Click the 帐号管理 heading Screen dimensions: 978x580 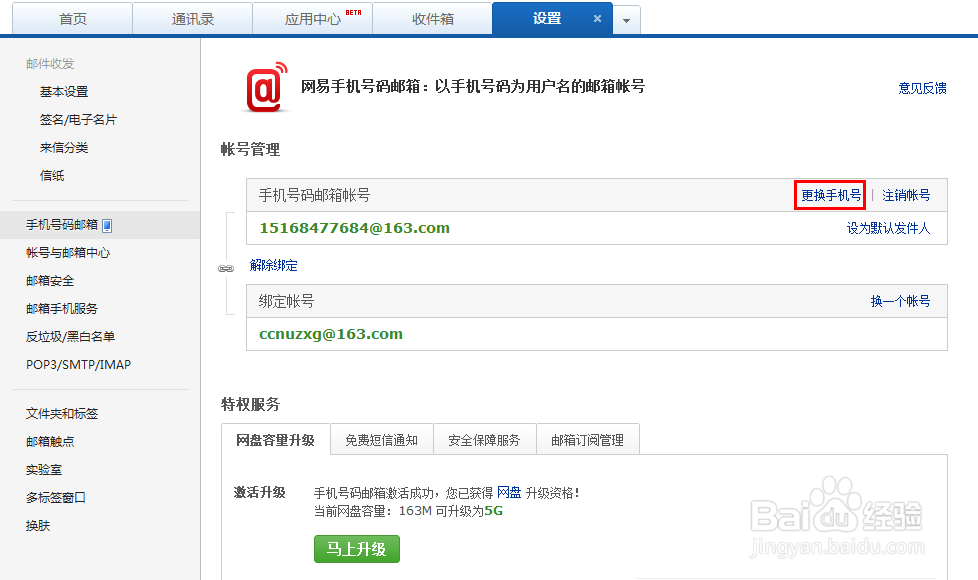[250, 149]
